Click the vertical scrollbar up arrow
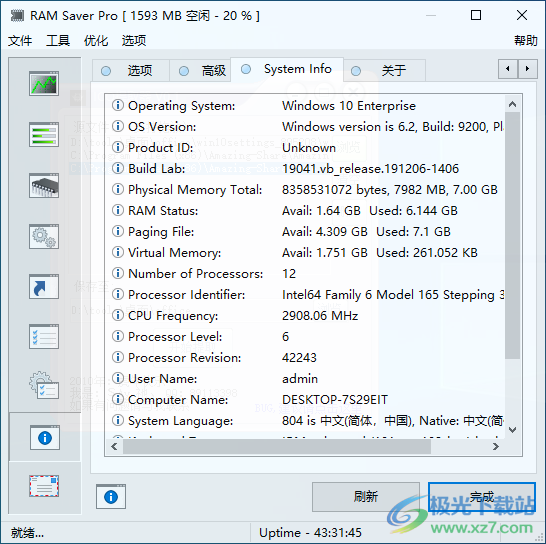This screenshot has height=544, width=546. (x=512, y=104)
